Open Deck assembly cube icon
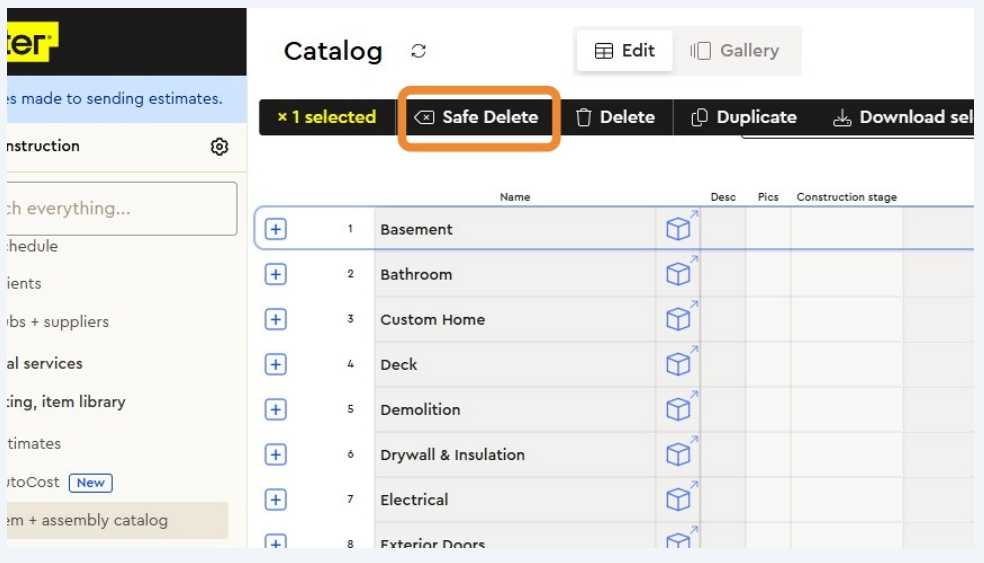Image resolution: width=984 pixels, height=563 pixels. tap(679, 364)
